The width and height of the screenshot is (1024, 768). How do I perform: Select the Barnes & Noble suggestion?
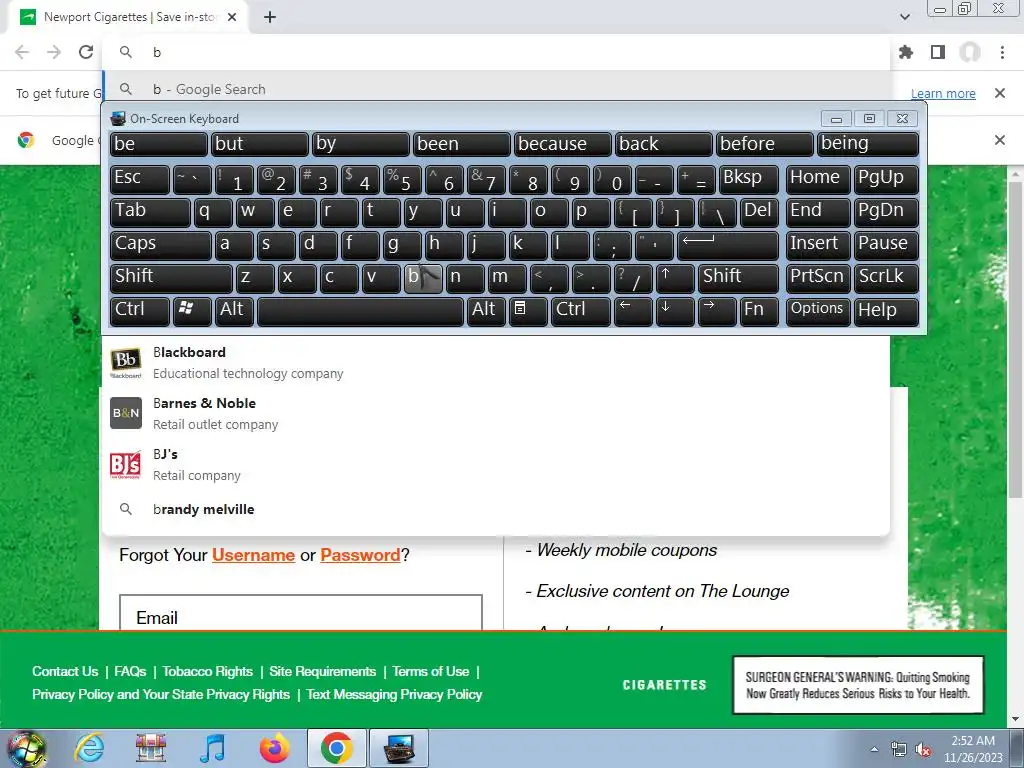click(495, 413)
